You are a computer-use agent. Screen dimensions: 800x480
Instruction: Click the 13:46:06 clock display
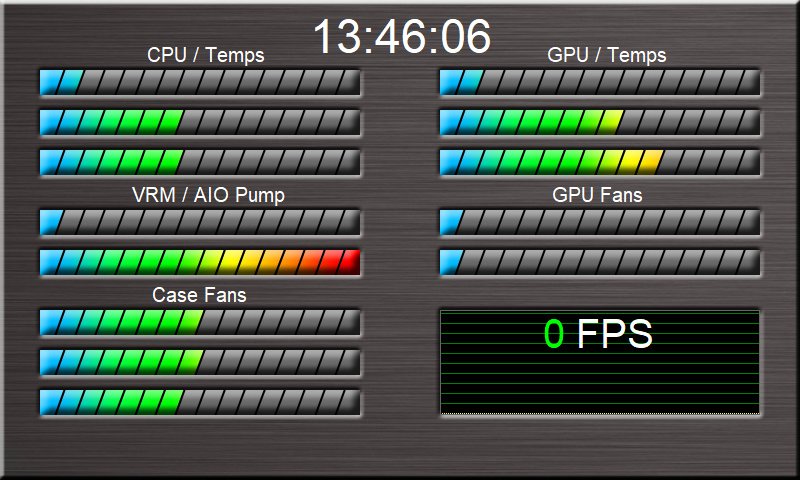pyautogui.click(x=401, y=38)
